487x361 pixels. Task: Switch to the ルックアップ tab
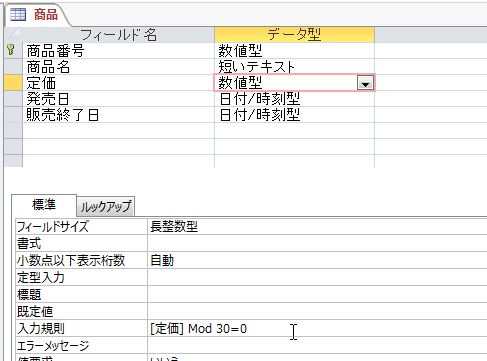click(106, 206)
